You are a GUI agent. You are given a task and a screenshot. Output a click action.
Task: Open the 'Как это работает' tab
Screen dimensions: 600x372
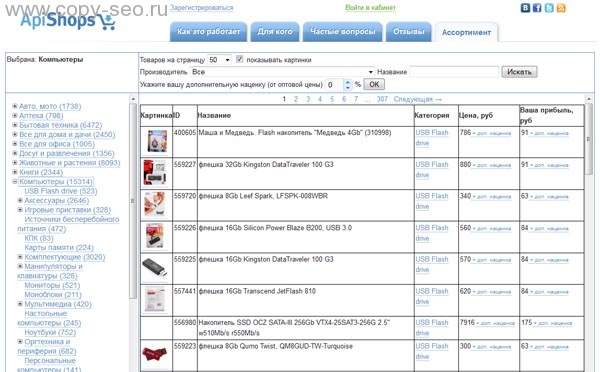point(209,31)
